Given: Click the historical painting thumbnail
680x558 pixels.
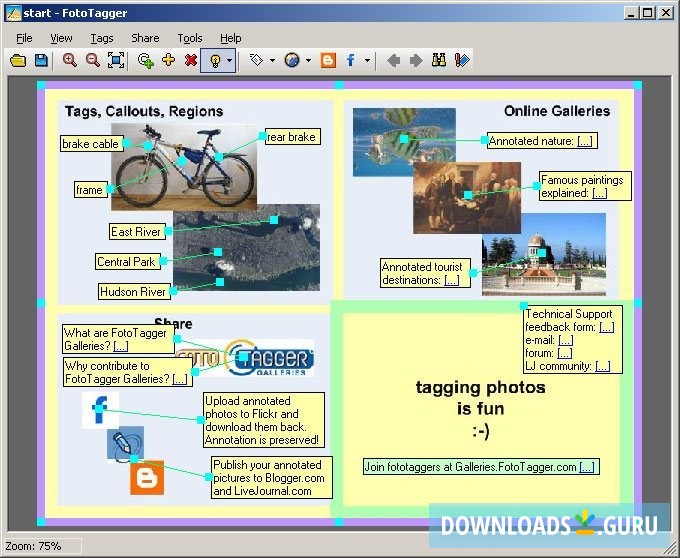Looking at the screenshot, I should click(x=467, y=198).
